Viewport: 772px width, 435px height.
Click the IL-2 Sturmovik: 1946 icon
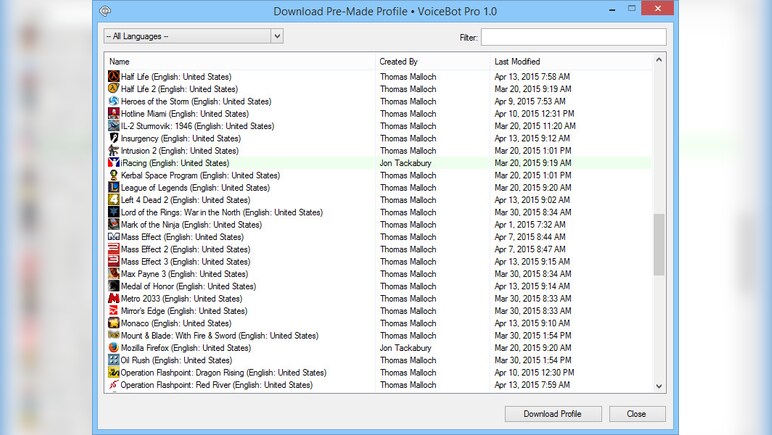(114, 125)
